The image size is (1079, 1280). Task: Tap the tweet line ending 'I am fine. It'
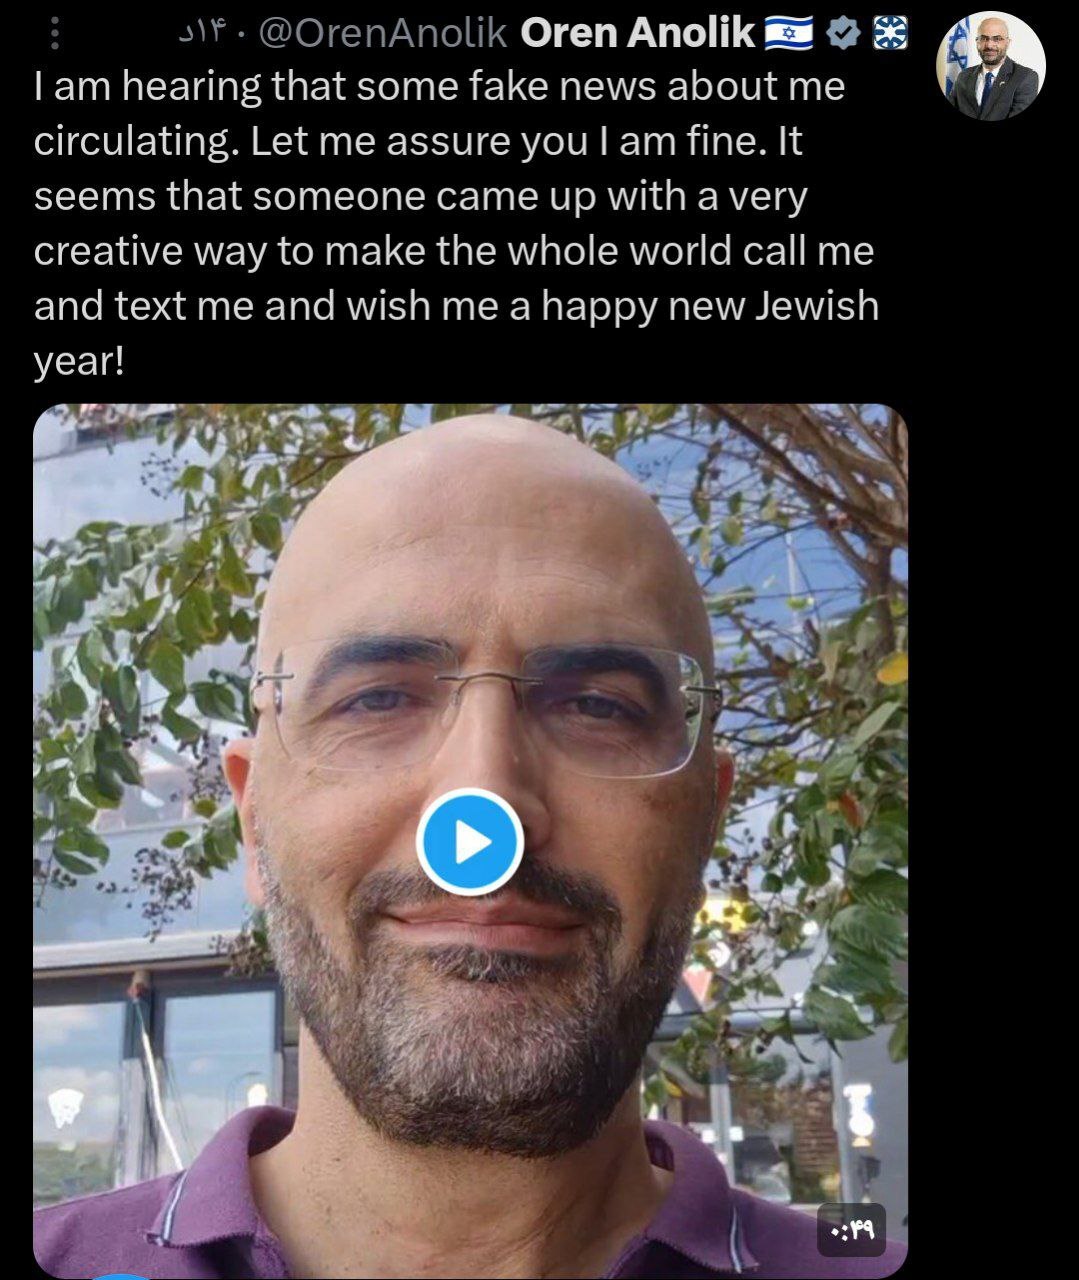[418, 142]
